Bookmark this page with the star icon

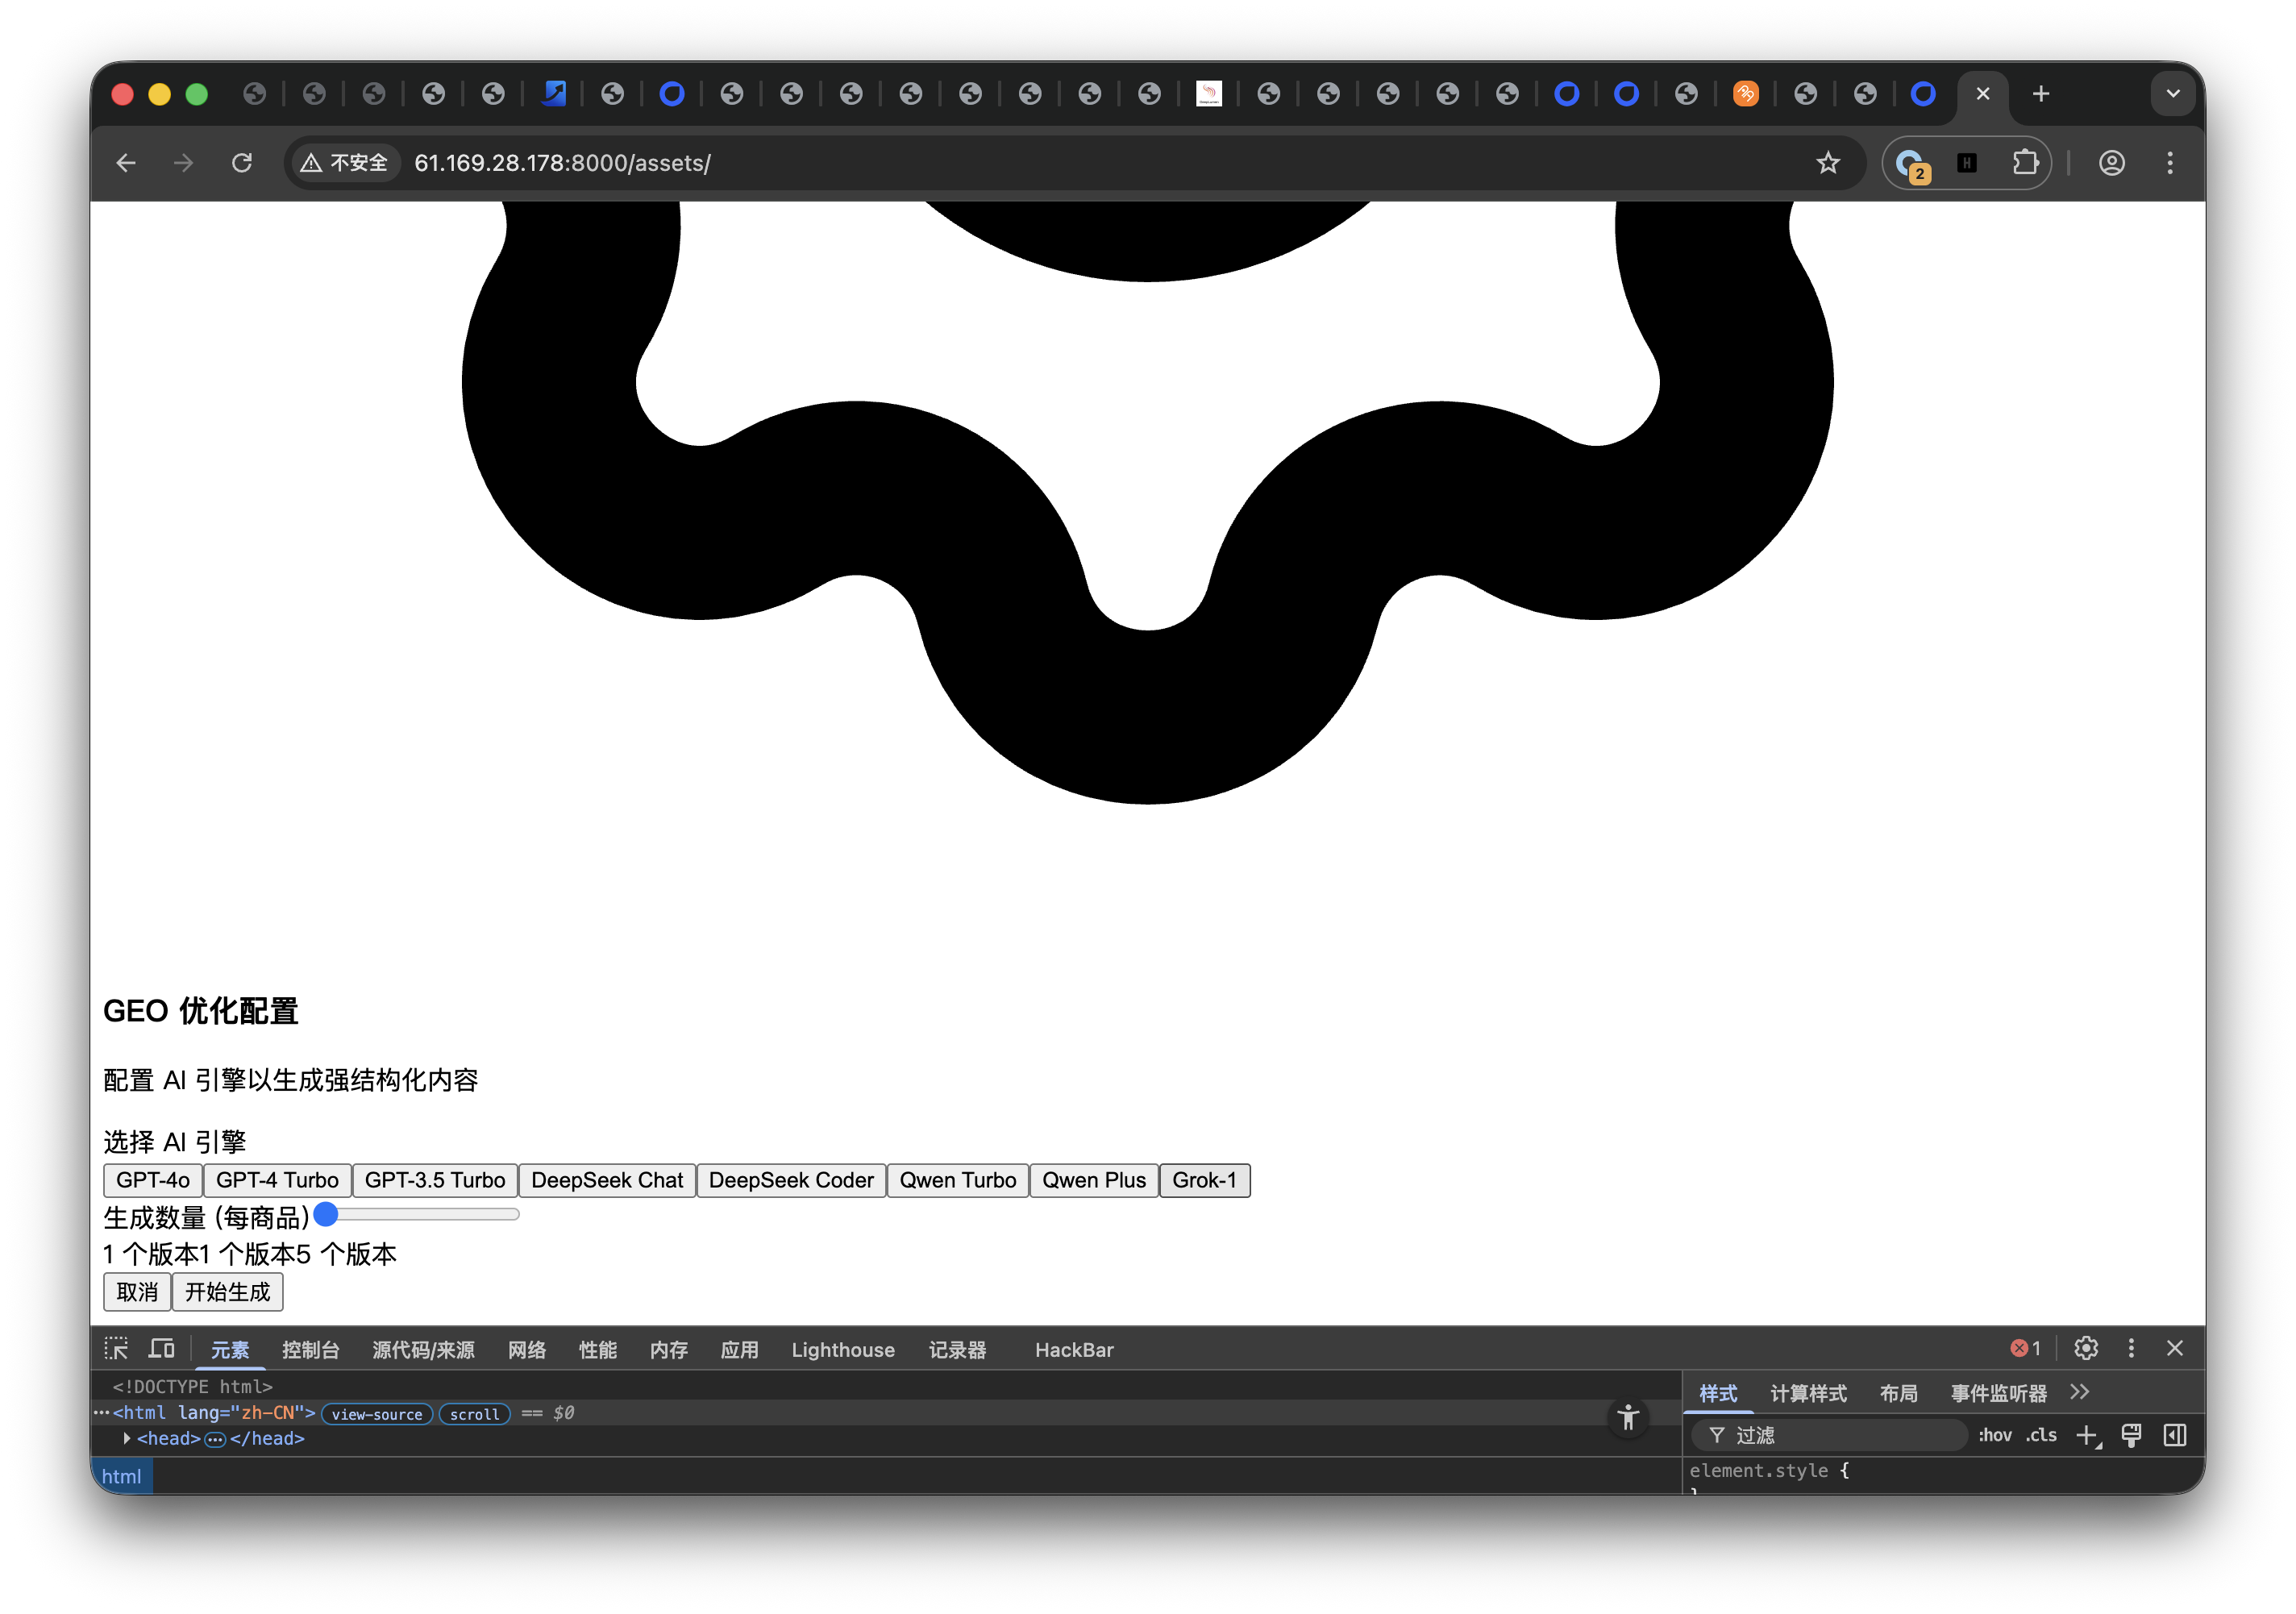(x=1827, y=163)
